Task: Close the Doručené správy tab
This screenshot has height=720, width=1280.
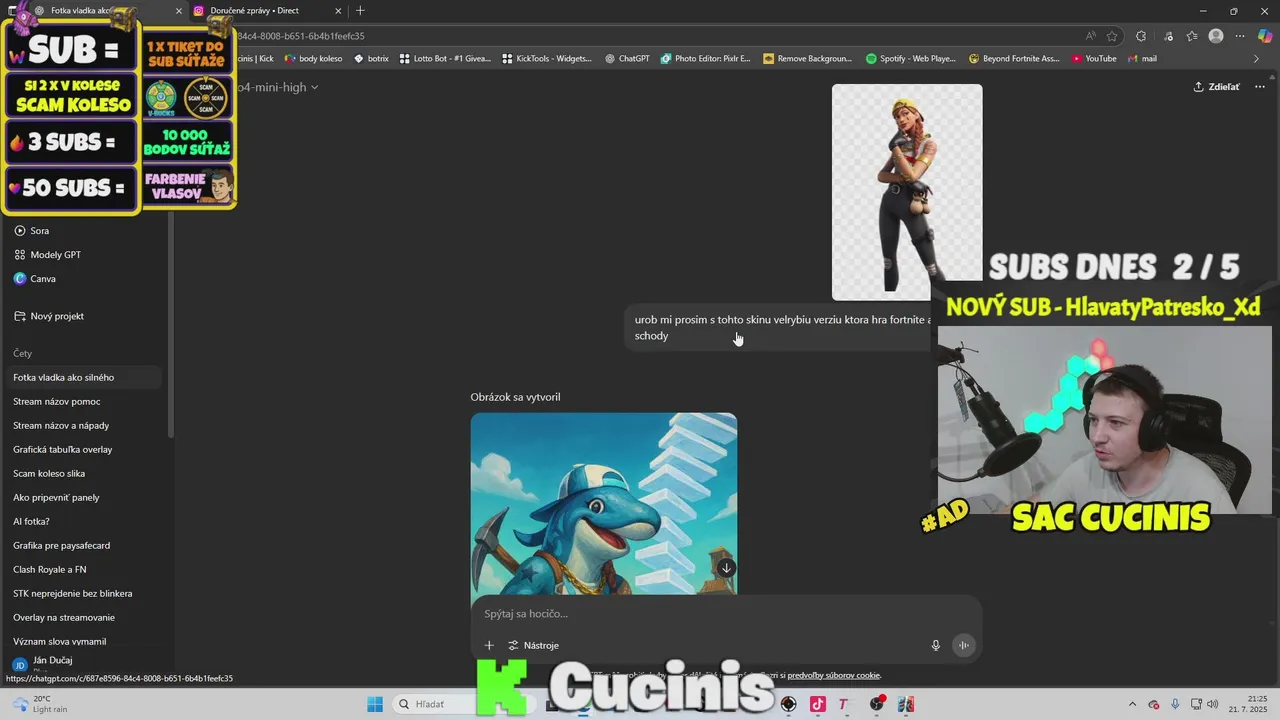Action: pos(338,11)
